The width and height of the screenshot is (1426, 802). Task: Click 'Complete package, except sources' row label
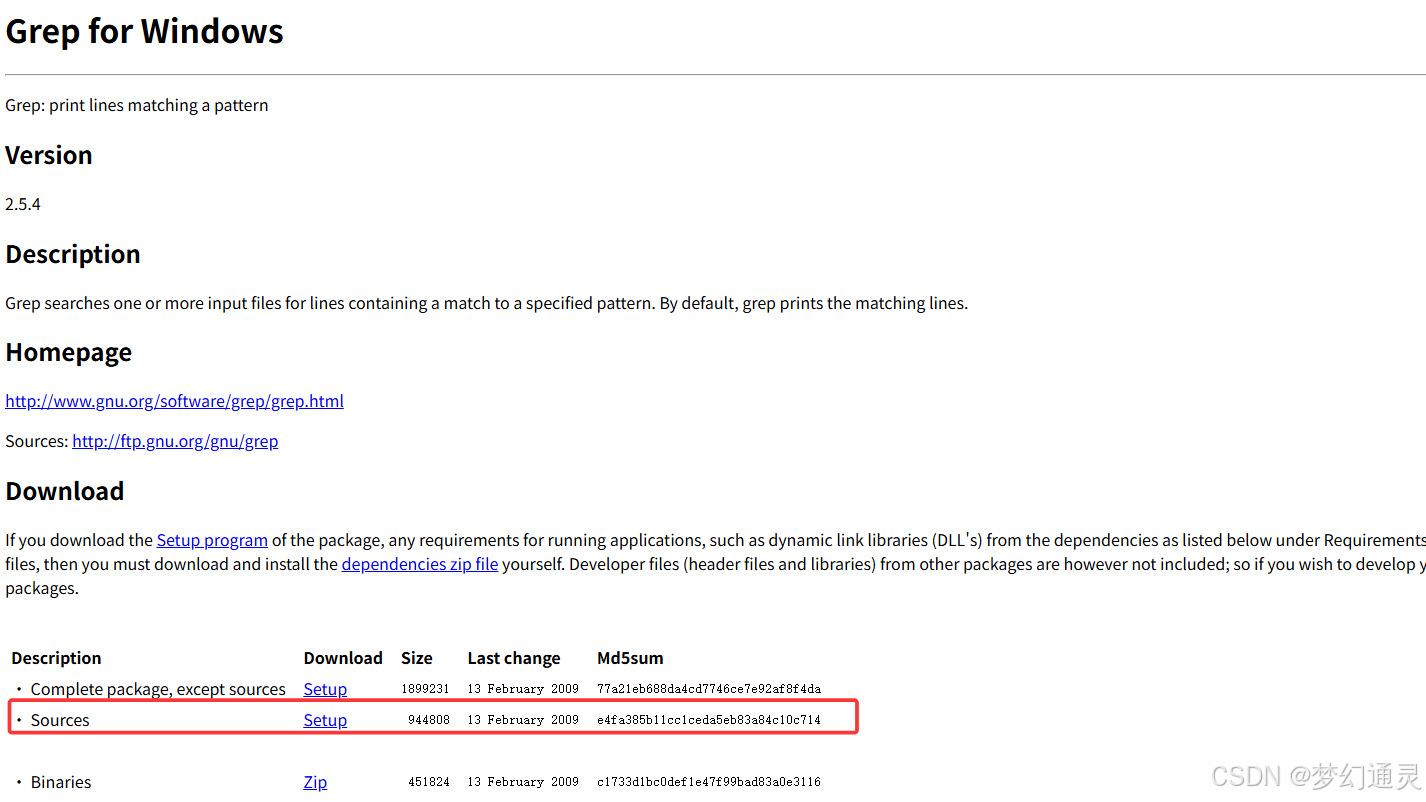pyautogui.click(x=158, y=689)
